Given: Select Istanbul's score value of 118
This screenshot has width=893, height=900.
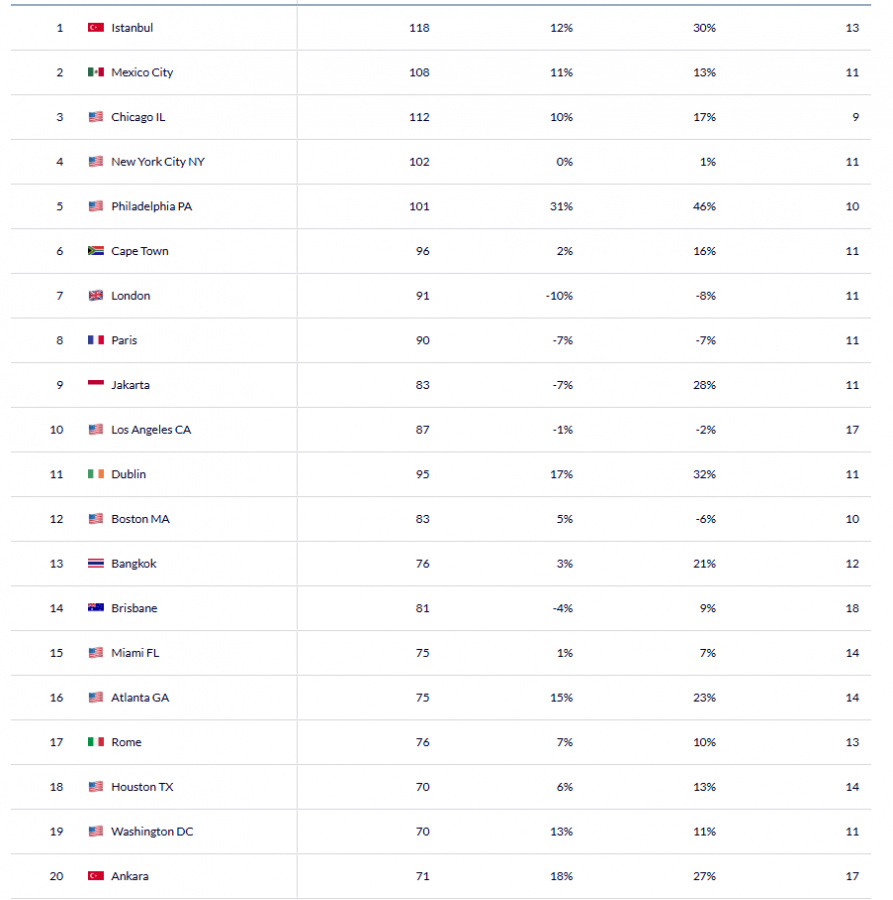Looking at the screenshot, I should pos(419,28).
